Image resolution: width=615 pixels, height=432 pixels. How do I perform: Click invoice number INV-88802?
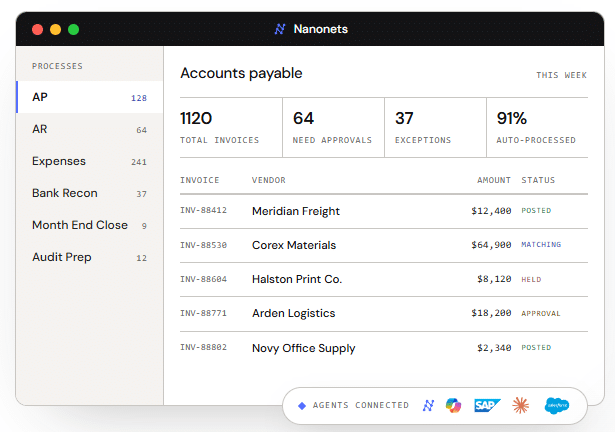click(203, 347)
